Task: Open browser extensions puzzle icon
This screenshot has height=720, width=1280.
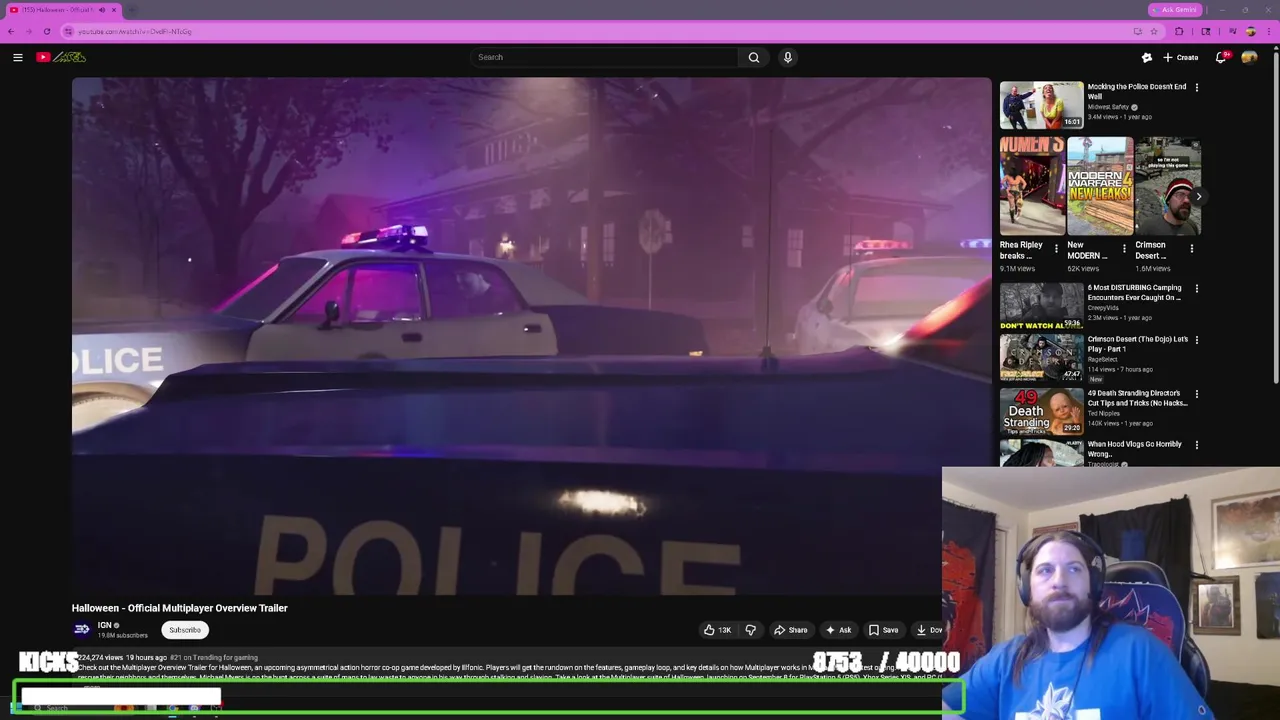Action: pyautogui.click(x=1179, y=31)
